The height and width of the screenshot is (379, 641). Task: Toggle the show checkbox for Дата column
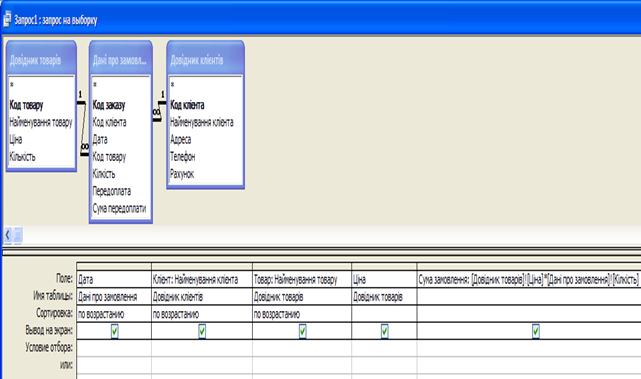pyautogui.click(x=114, y=331)
